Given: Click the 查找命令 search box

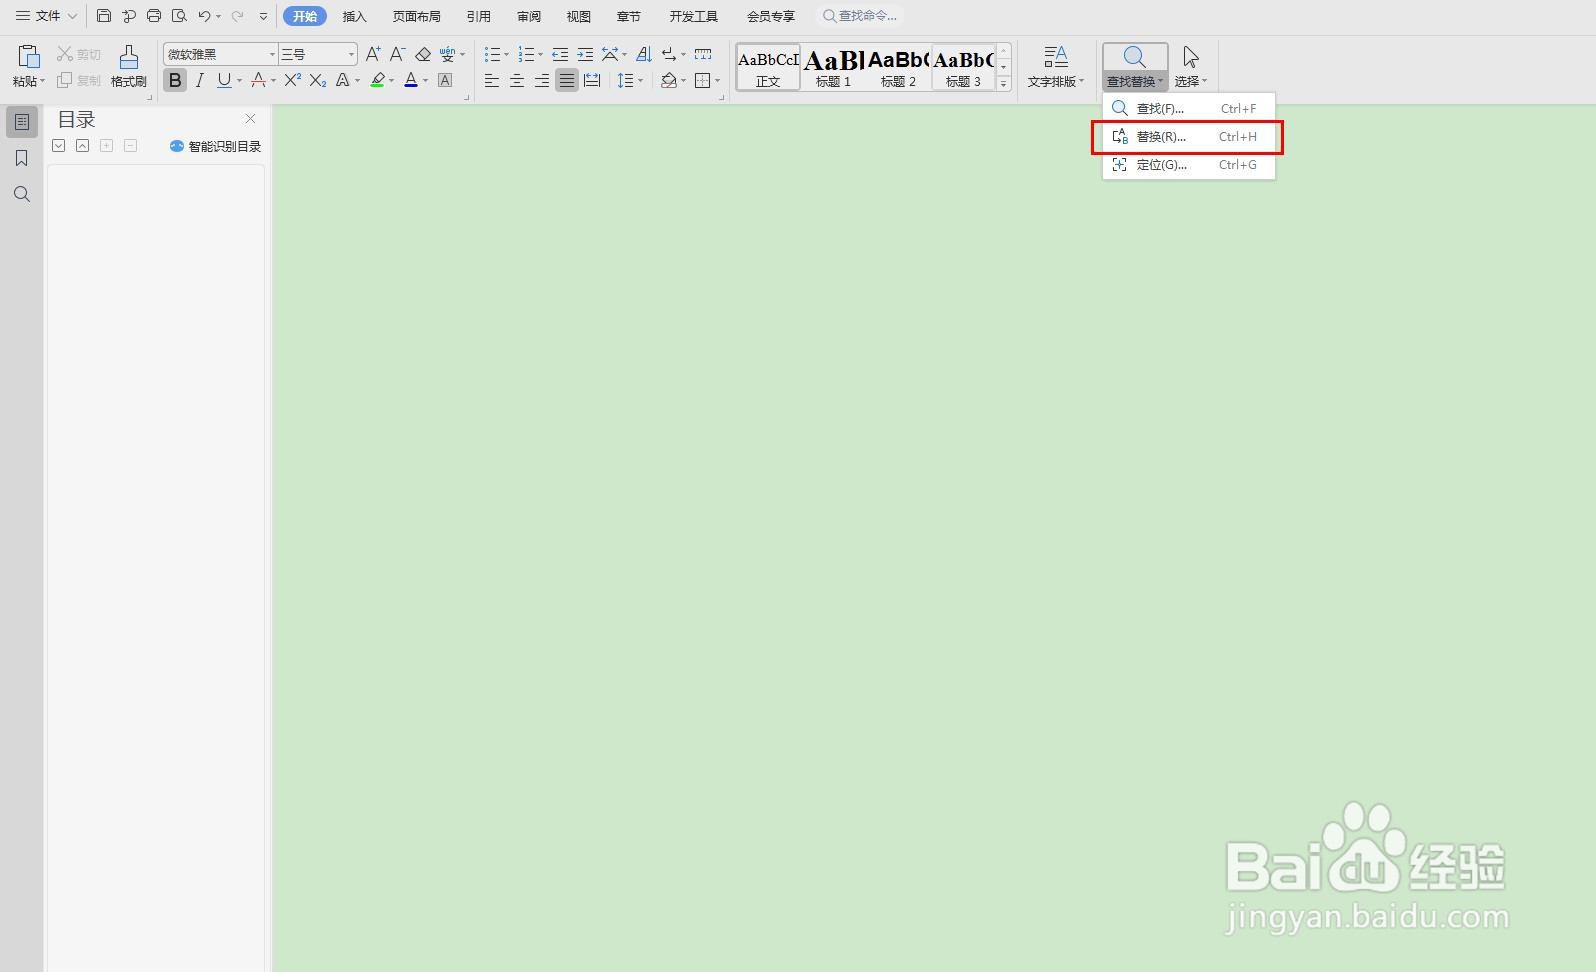Looking at the screenshot, I should click(861, 16).
